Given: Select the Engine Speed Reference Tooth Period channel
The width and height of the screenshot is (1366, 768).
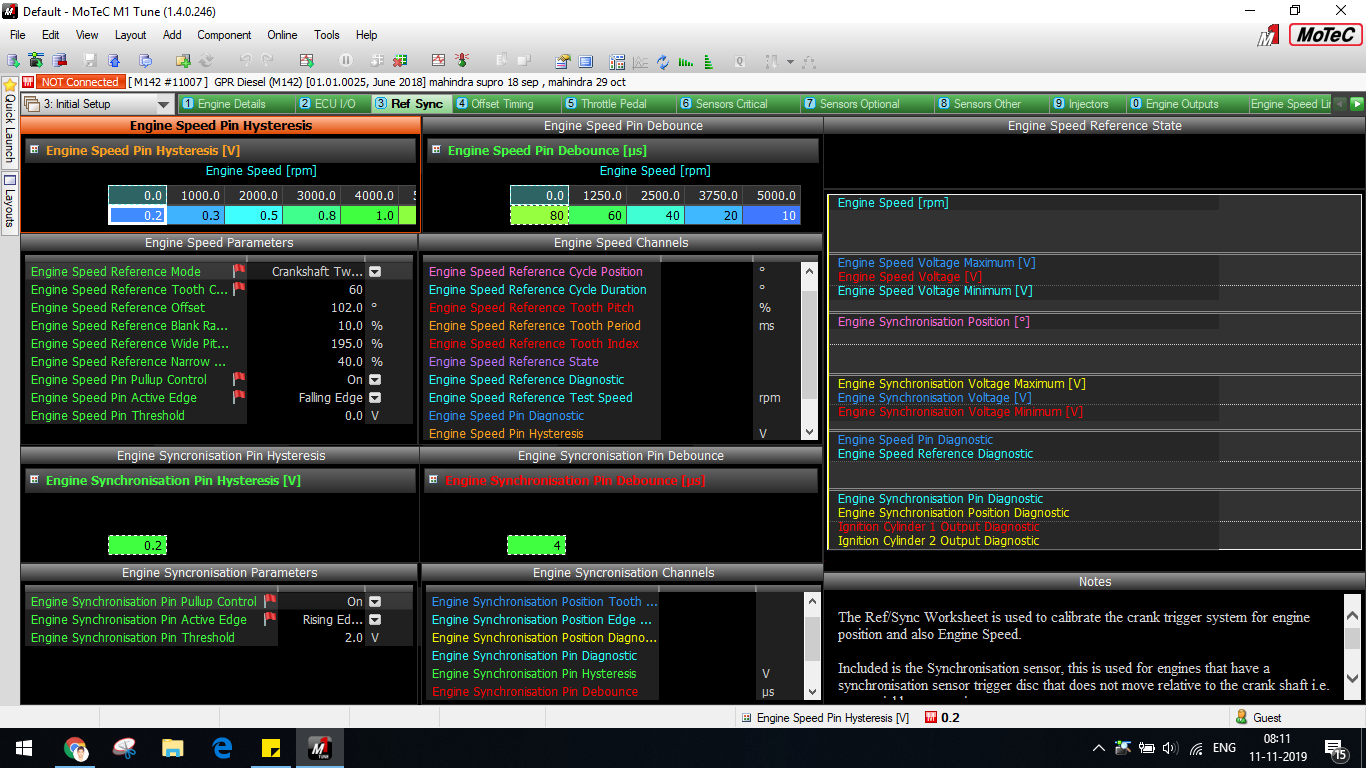Looking at the screenshot, I should [535, 326].
